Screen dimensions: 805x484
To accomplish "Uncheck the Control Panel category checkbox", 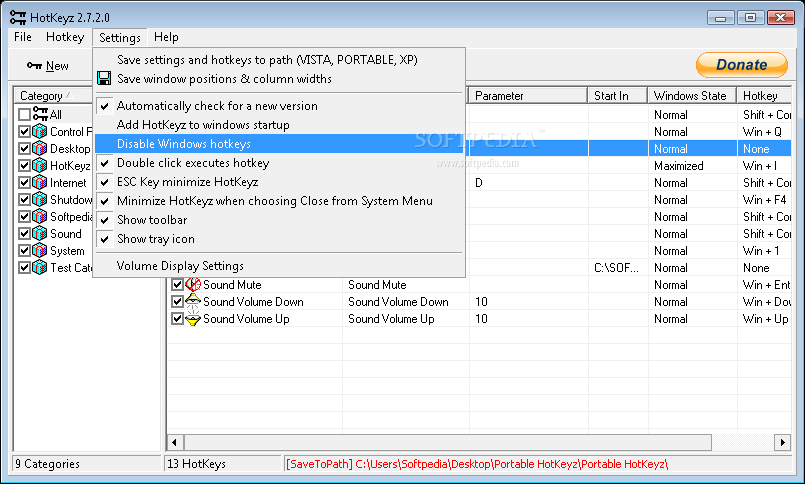I will point(24,131).
